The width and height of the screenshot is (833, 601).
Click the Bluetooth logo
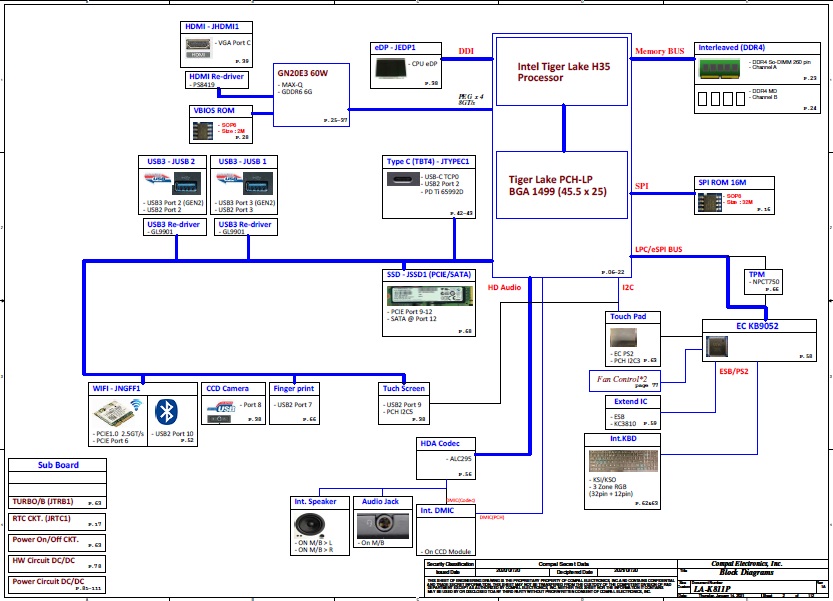click(166, 412)
